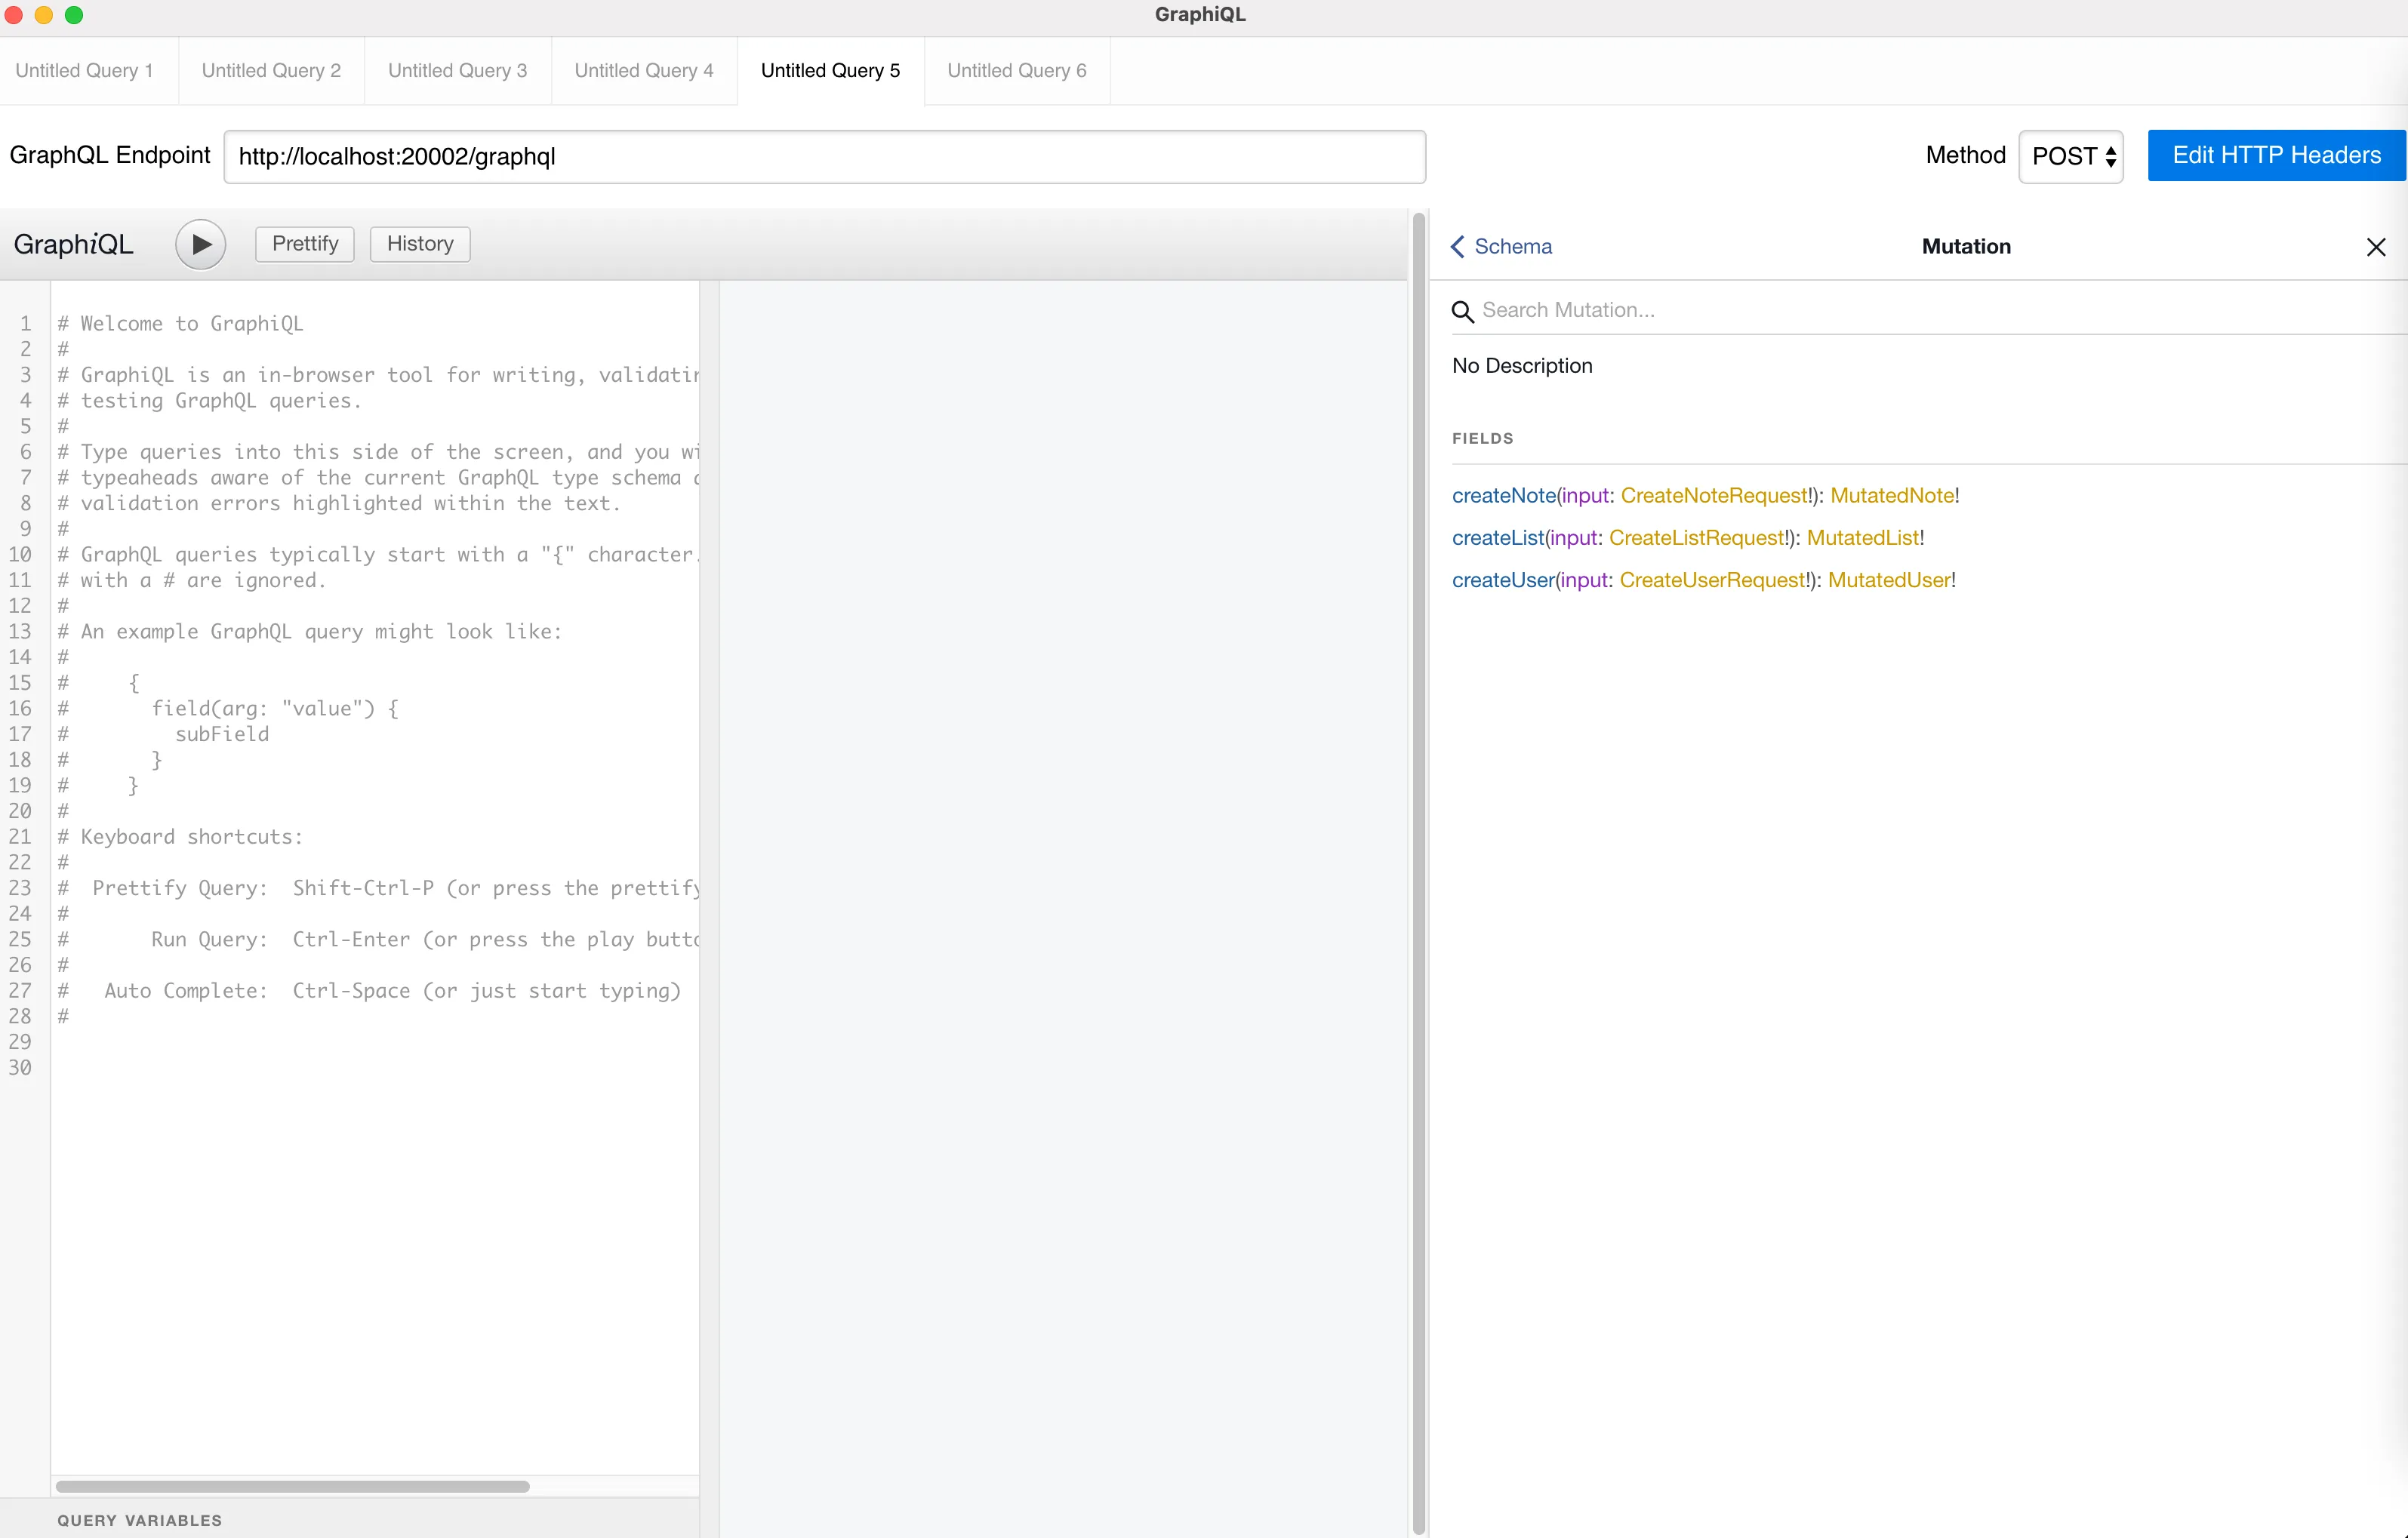This screenshot has height=1538, width=2408.
Task: Open the createUser field docs
Action: [x=1503, y=580]
